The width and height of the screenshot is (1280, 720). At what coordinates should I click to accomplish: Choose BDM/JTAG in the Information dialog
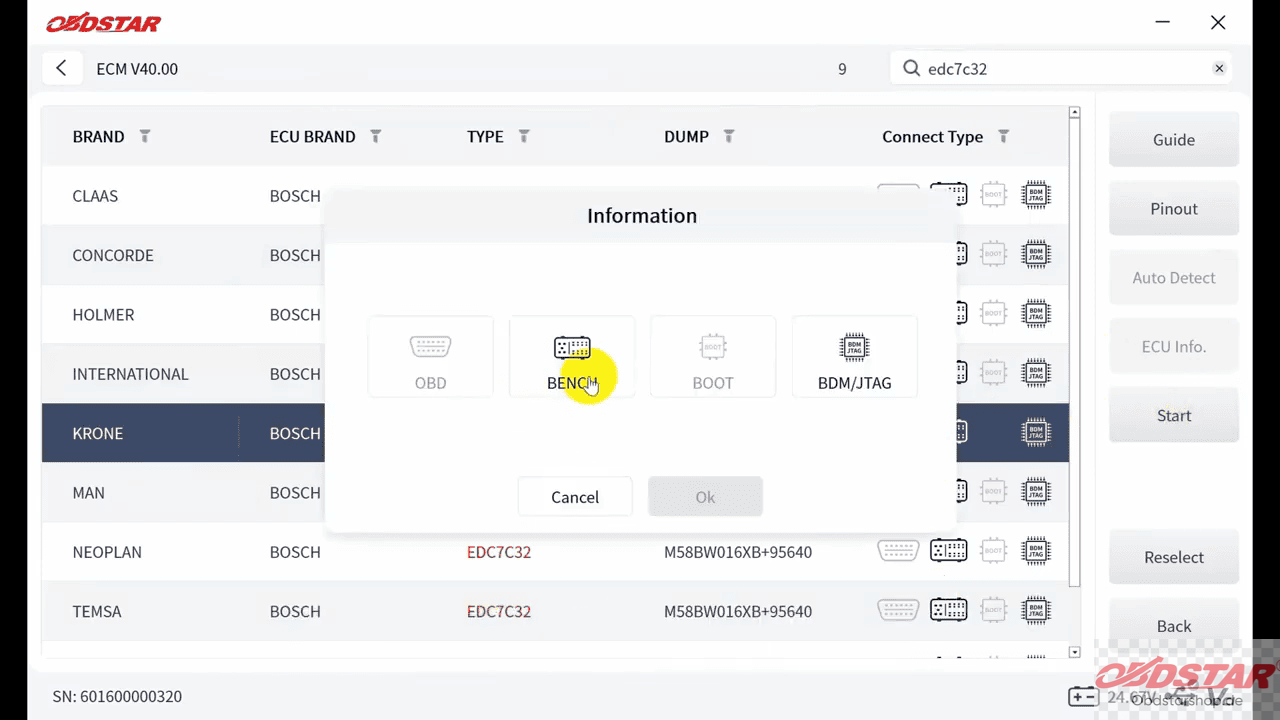click(854, 357)
